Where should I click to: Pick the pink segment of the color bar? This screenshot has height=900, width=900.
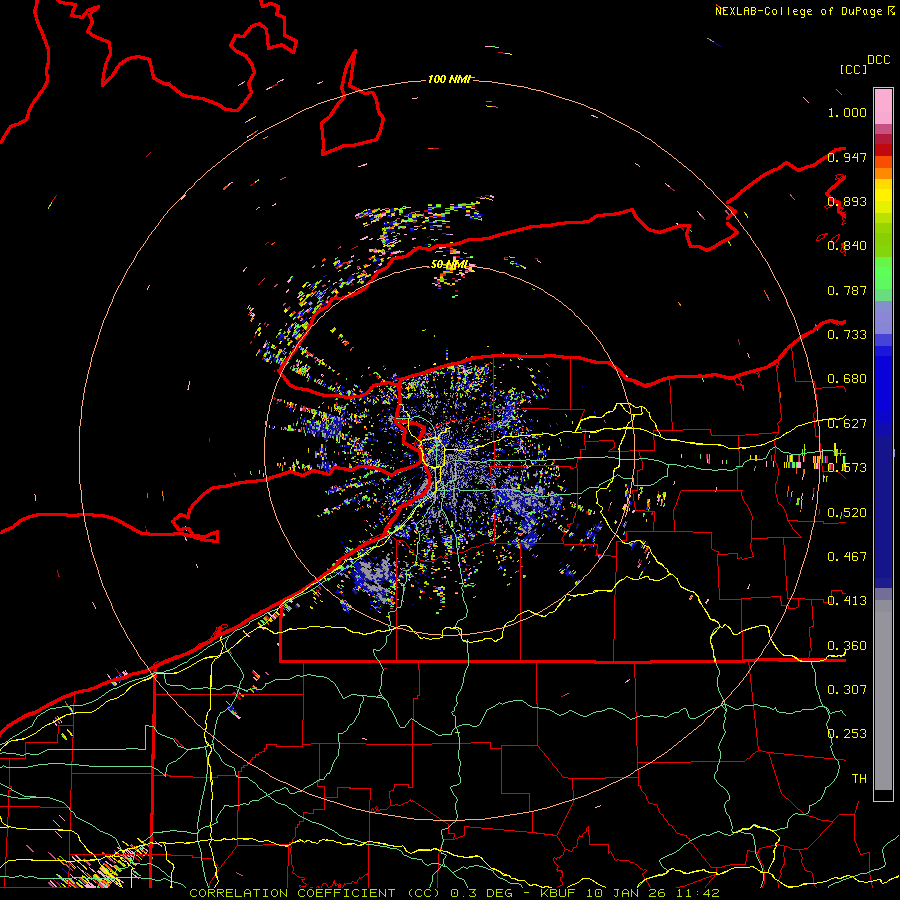[x=883, y=106]
